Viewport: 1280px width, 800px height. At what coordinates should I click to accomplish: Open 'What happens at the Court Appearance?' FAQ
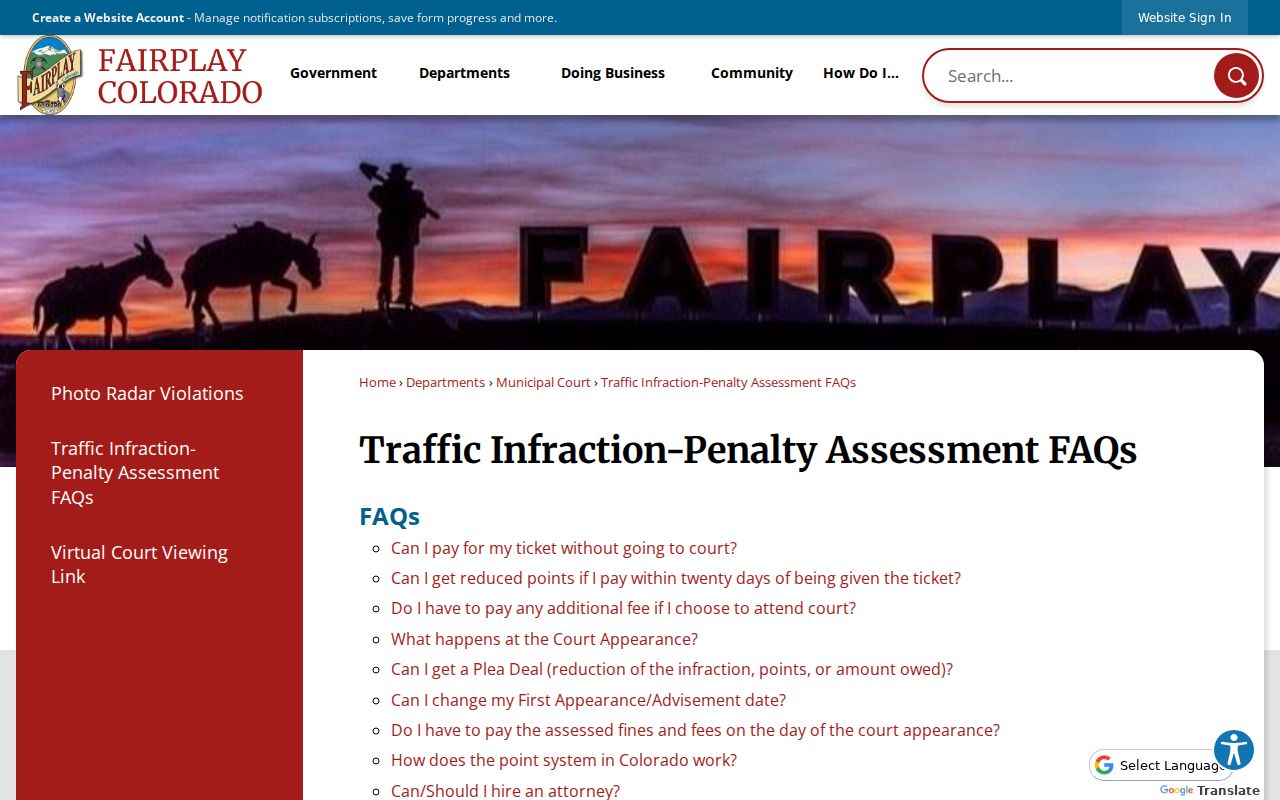coord(544,639)
